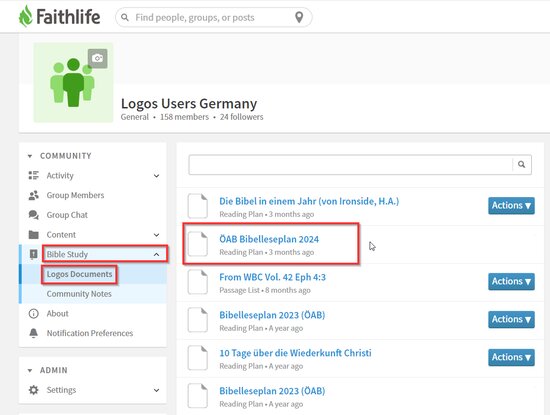
Task: Click file icon beside ÖAB Bibelleseplan 2024
Action: tap(197, 244)
